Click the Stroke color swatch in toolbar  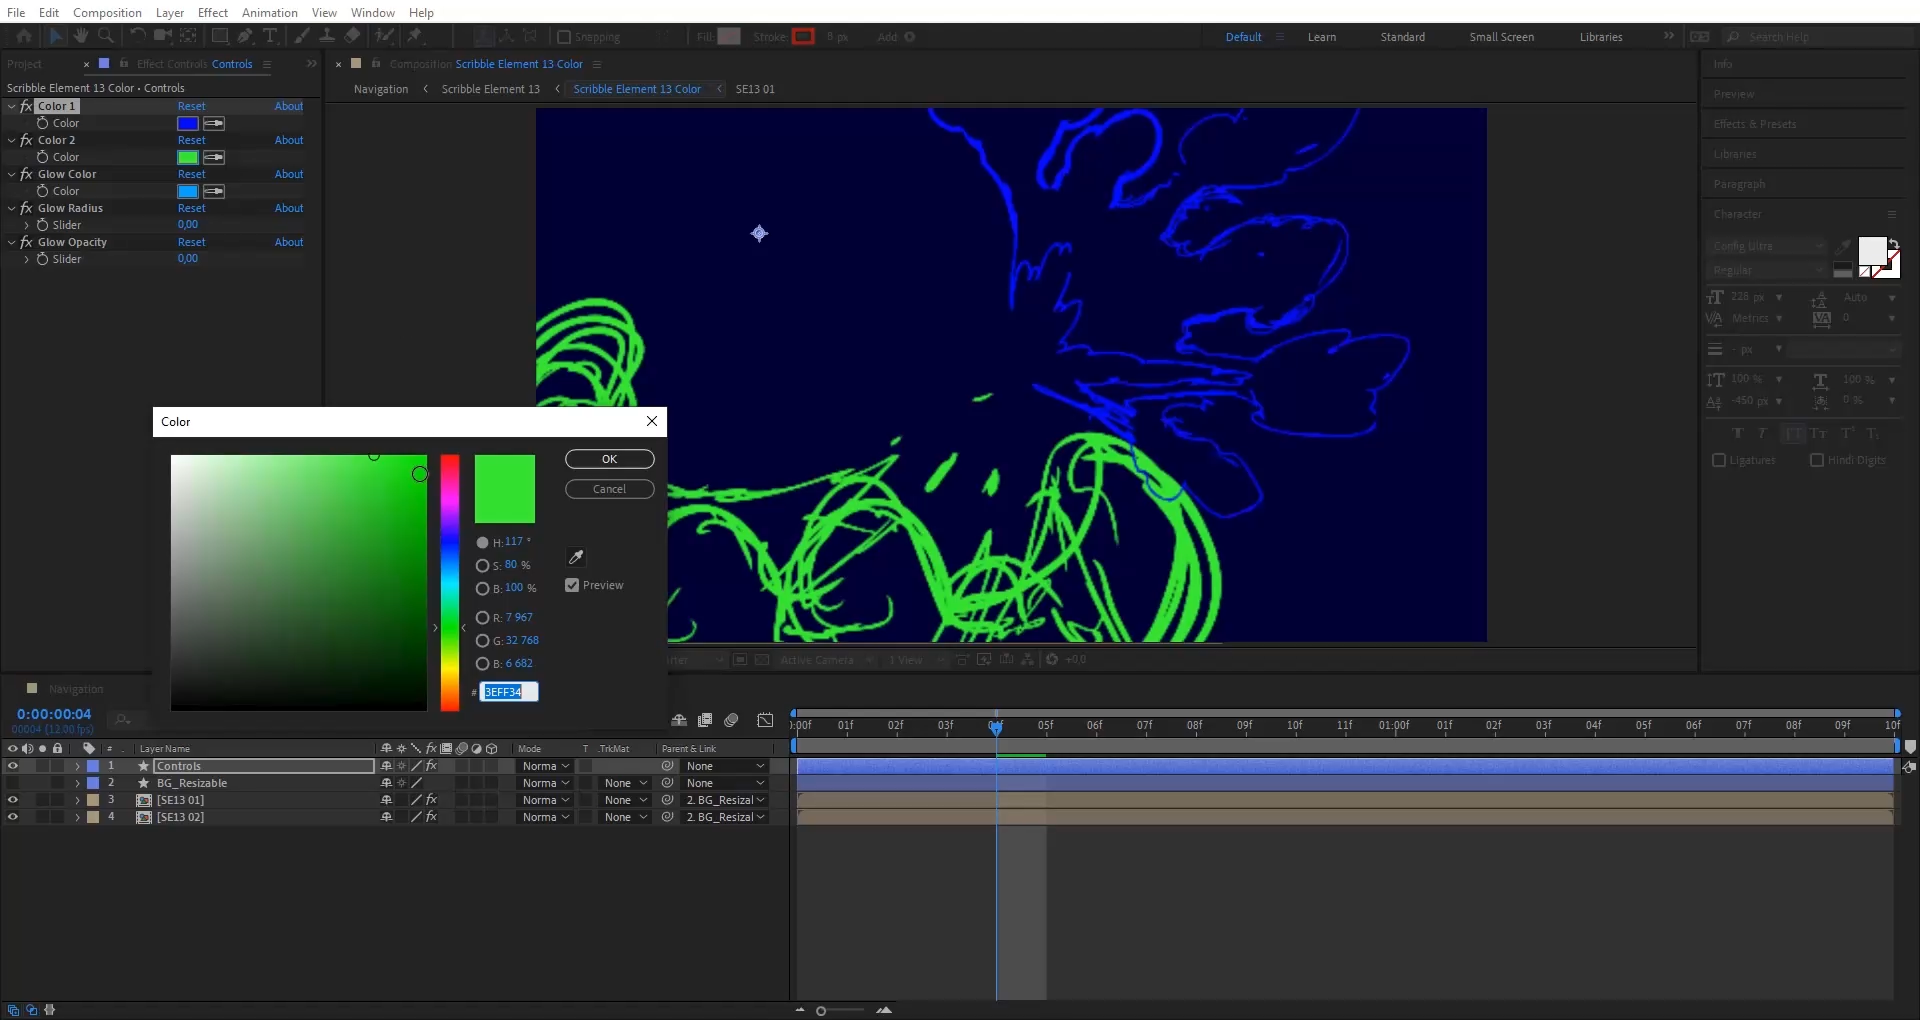click(803, 36)
